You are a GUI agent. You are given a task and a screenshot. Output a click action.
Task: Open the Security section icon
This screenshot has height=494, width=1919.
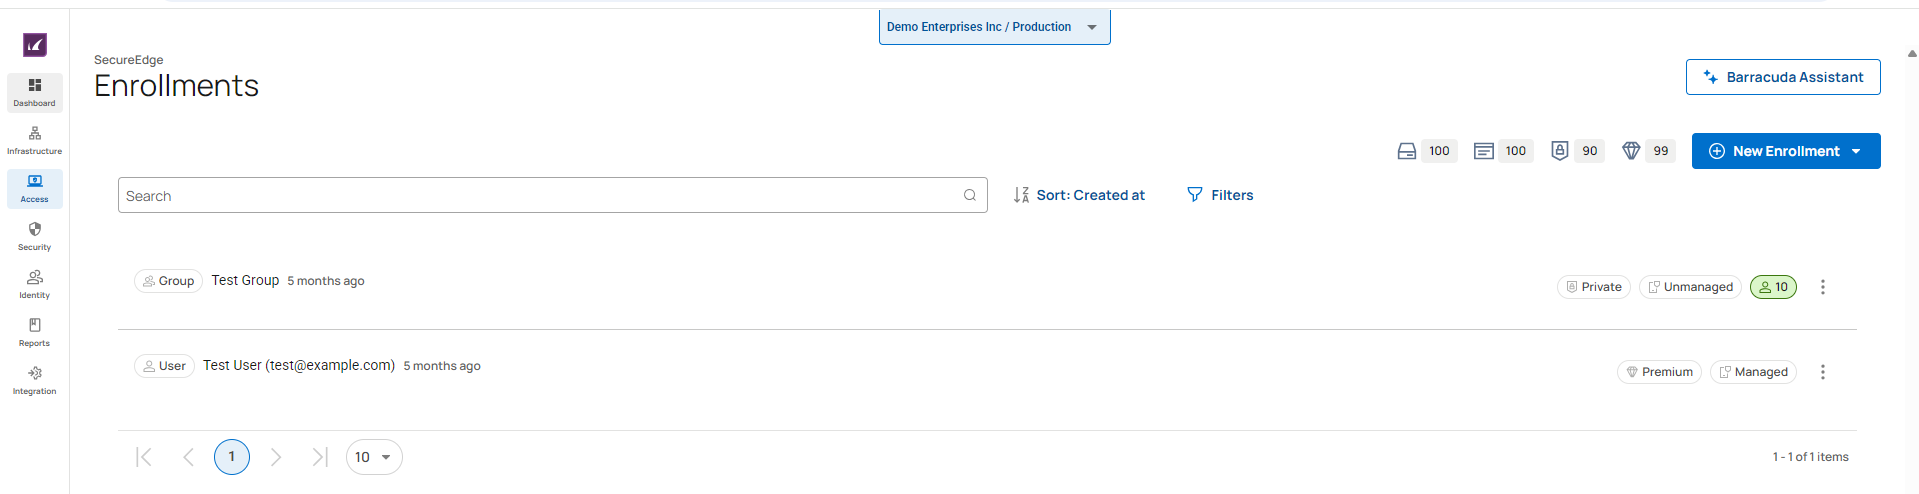click(35, 235)
